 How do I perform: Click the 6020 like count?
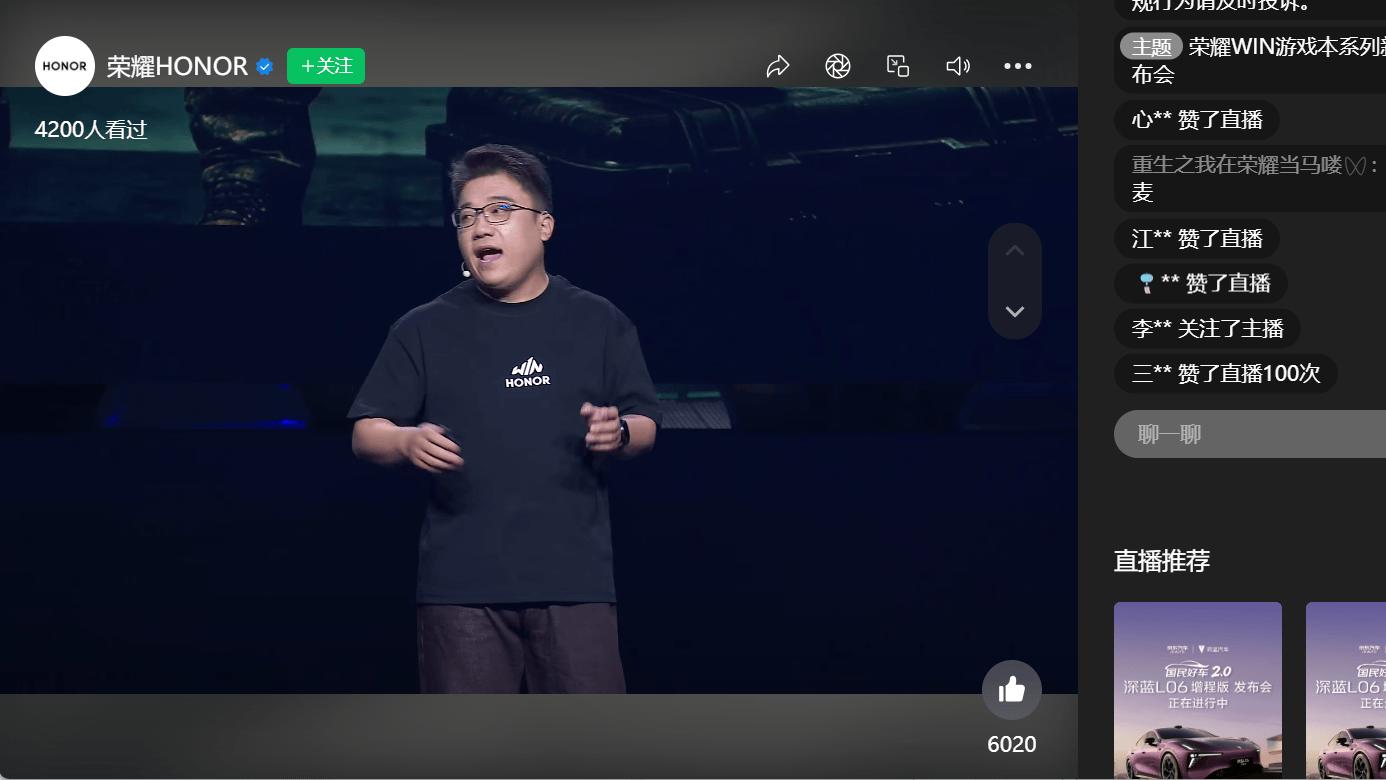pyautogui.click(x=1012, y=744)
